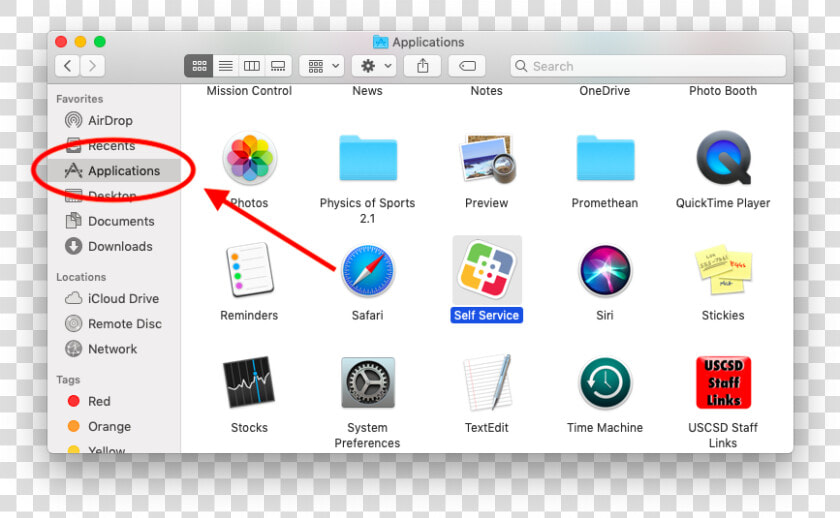840x518 pixels.
Task: Click the AirDrop sidebar icon
Action: [73, 120]
